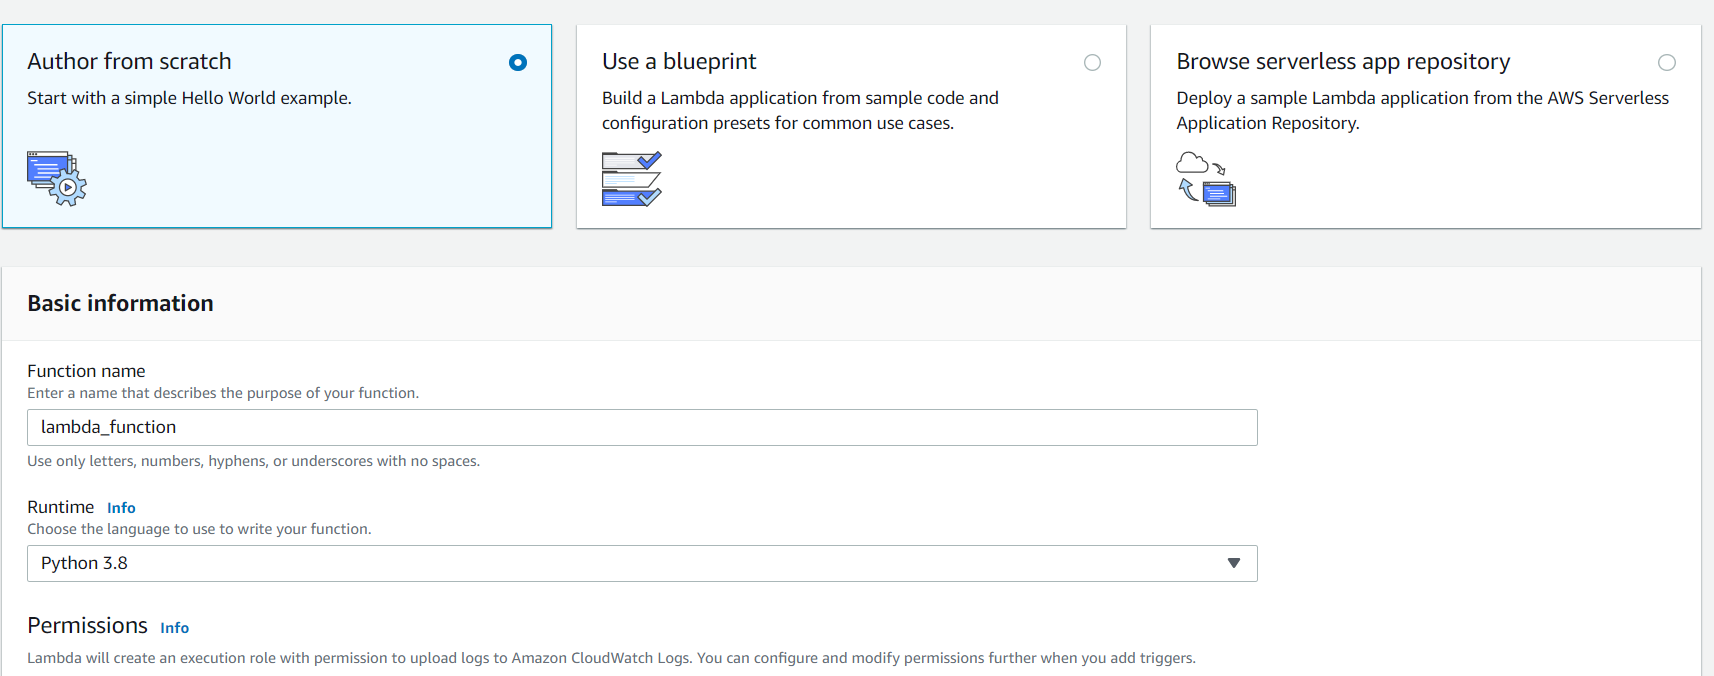Choose the Browse serverless app repository radio
The image size is (1714, 676).
(x=1666, y=63)
